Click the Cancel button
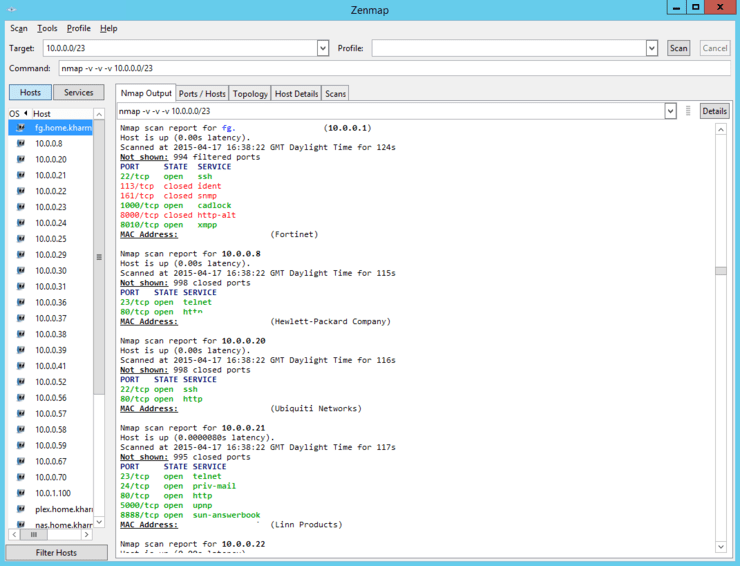740x566 pixels. (715, 48)
